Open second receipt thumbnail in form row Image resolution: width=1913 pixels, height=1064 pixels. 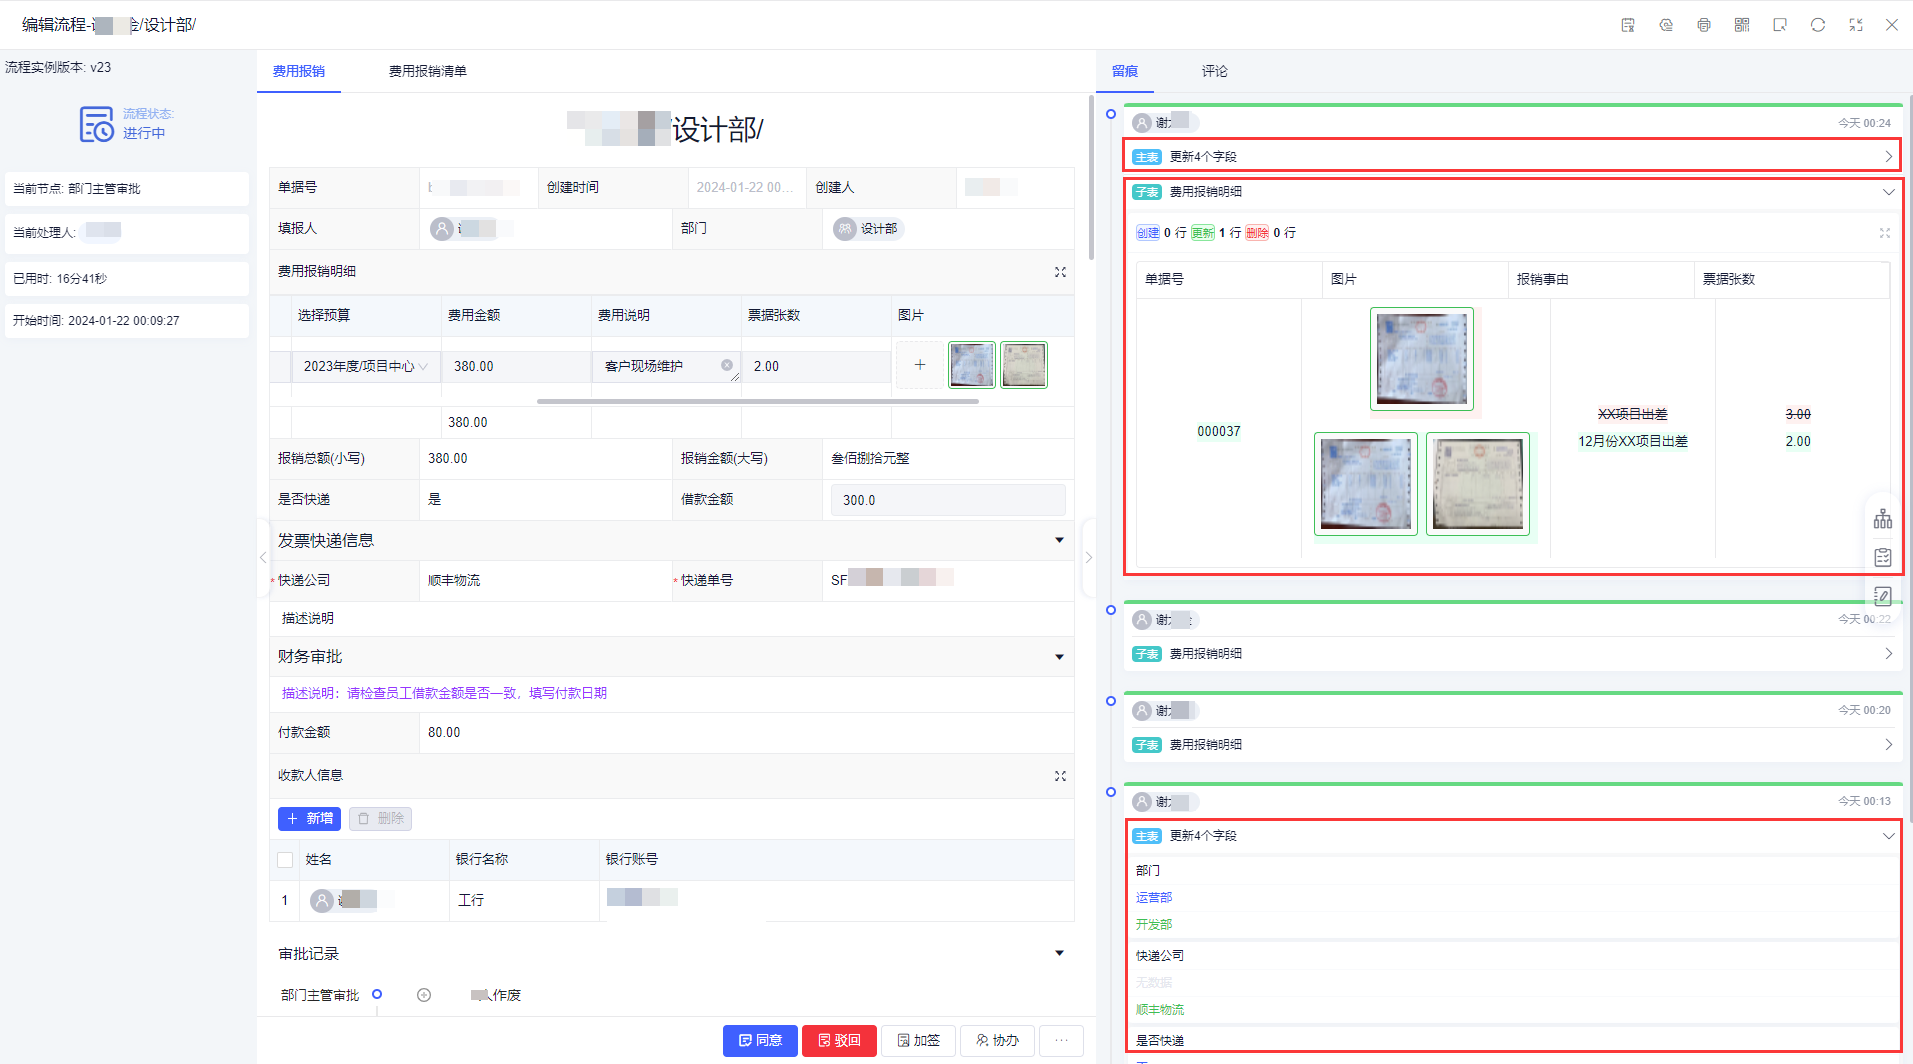click(1024, 365)
